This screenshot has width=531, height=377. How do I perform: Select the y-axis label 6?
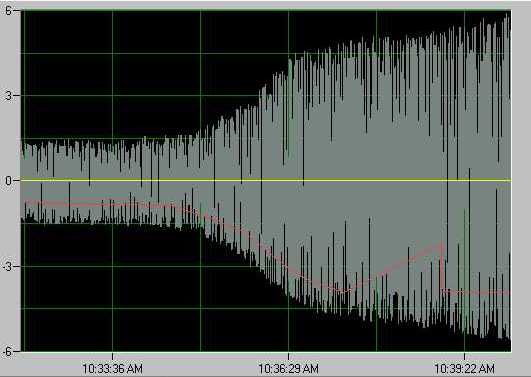click(x=7, y=10)
